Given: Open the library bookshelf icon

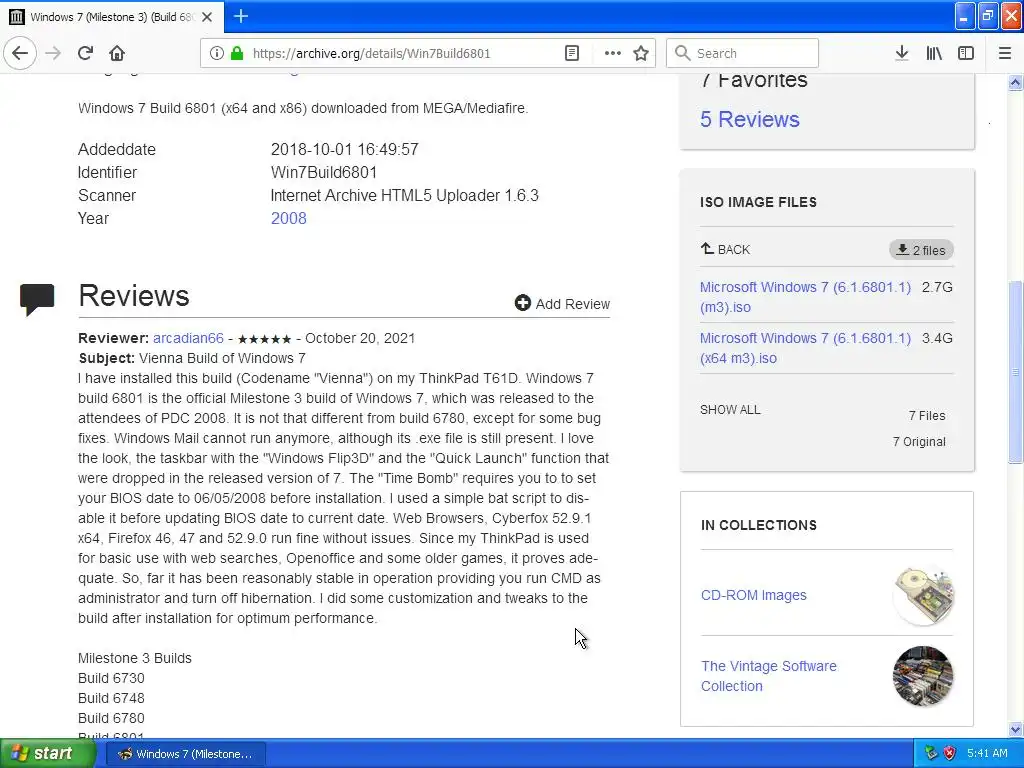Looking at the screenshot, I should pos(934,53).
